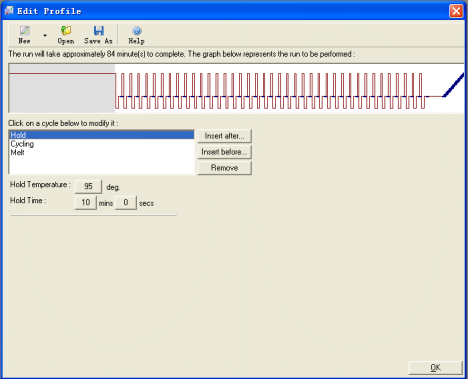The width and height of the screenshot is (469, 379).
Task: Create a New profile from the toolbar
Action: click(24, 35)
